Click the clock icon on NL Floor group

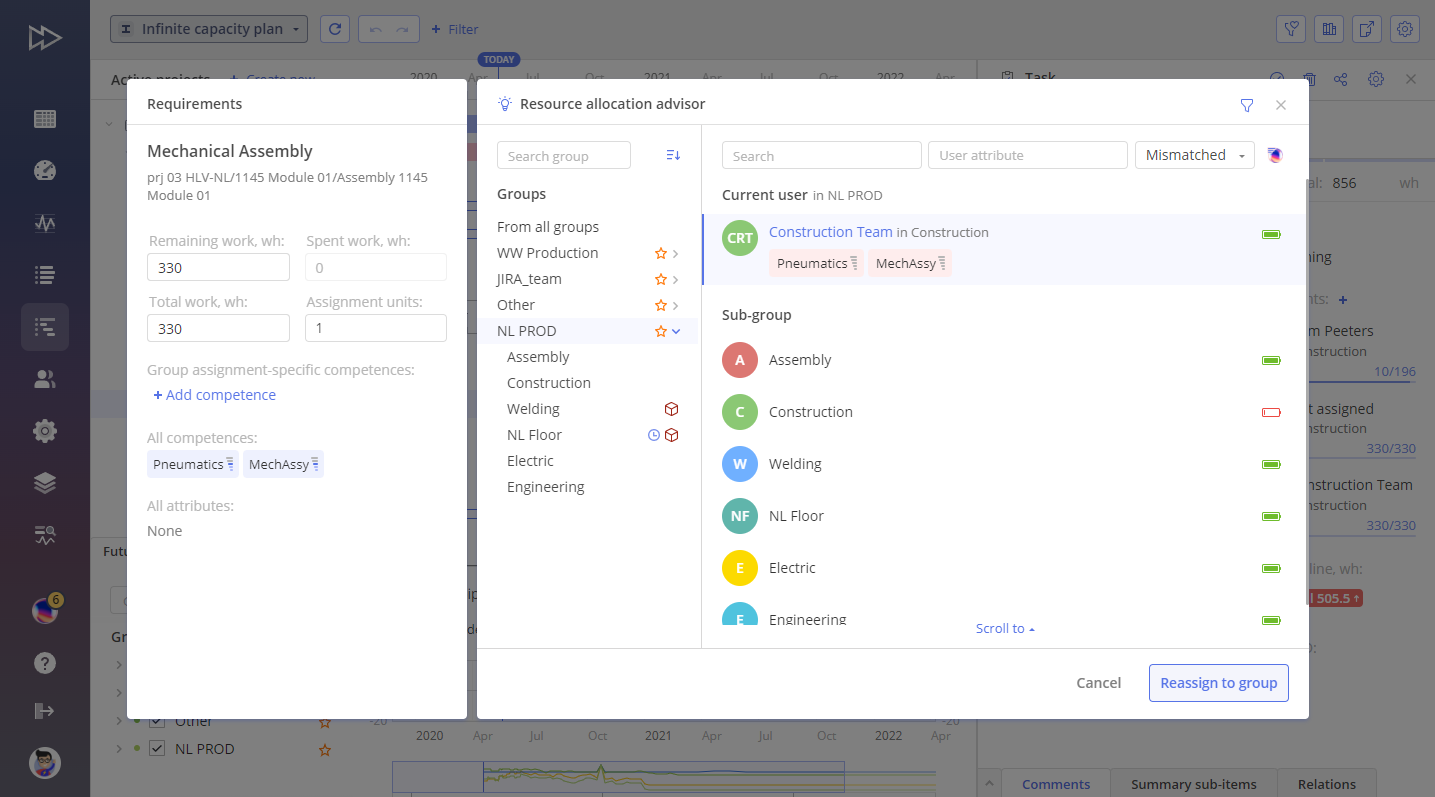coord(654,435)
